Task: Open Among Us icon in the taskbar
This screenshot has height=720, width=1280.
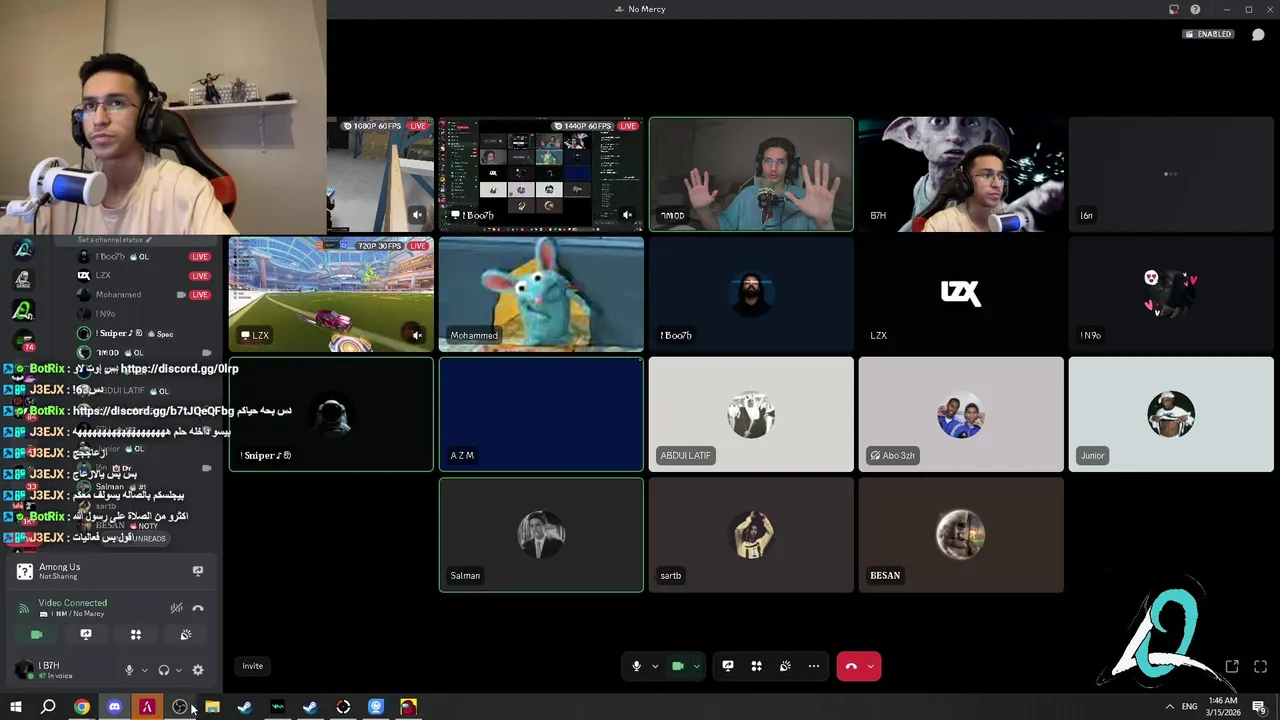Action: click(x=408, y=707)
